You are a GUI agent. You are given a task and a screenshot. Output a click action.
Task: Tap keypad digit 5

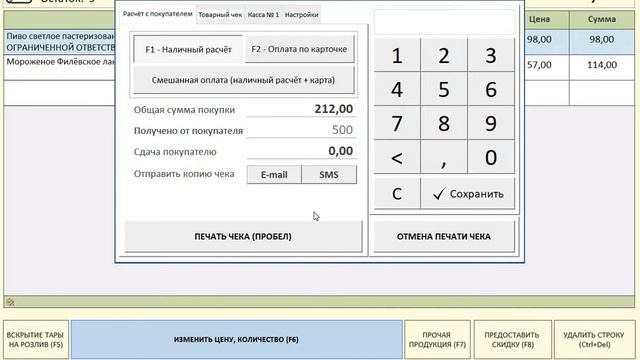click(x=444, y=89)
